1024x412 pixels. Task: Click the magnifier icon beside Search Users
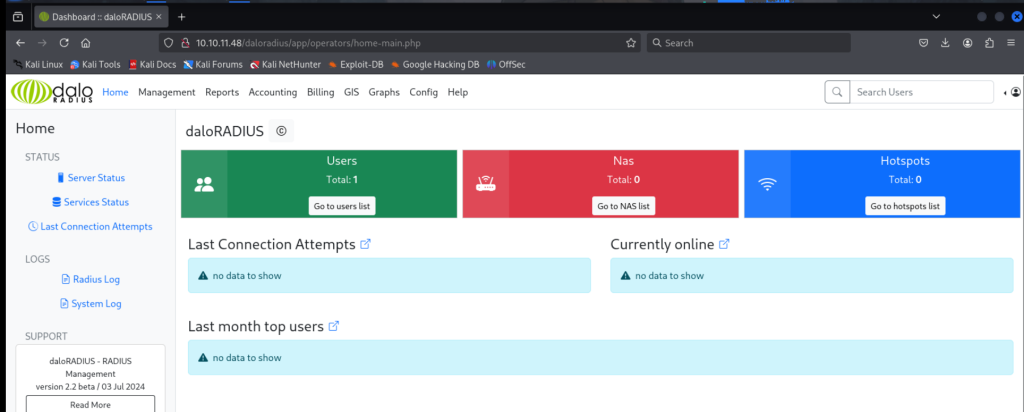coord(837,92)
